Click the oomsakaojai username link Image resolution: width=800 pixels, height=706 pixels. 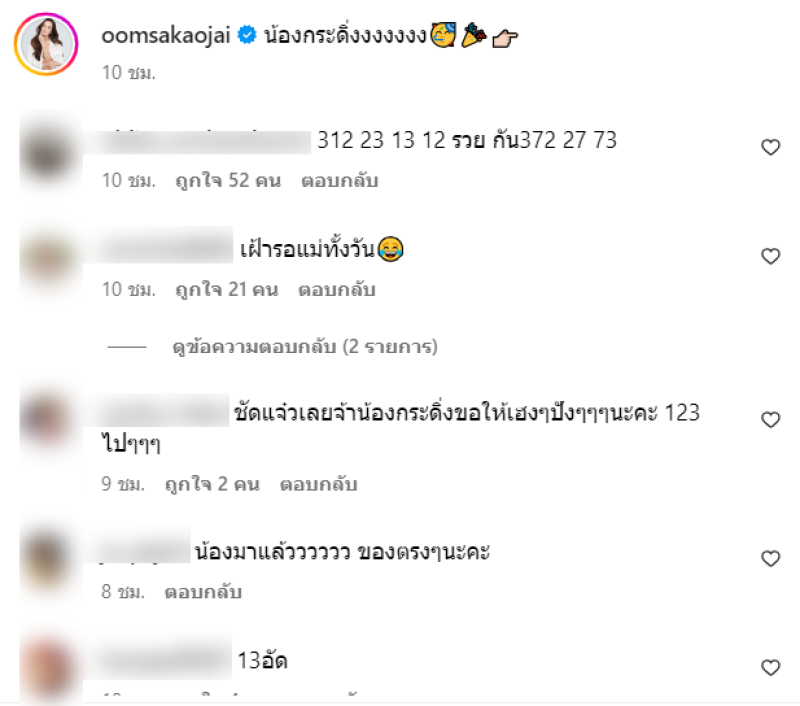coord(166,36)
